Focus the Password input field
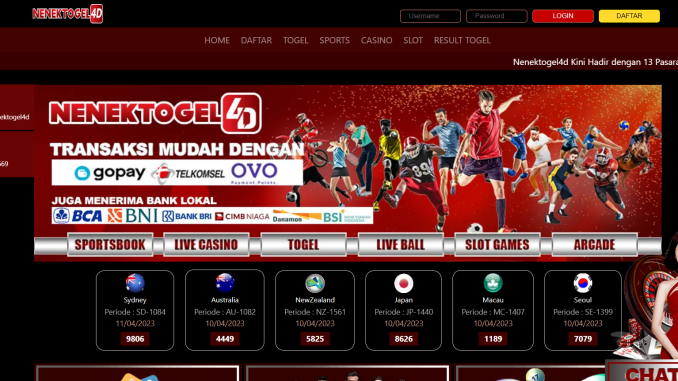The image size is (678, 381). point(496,16)
